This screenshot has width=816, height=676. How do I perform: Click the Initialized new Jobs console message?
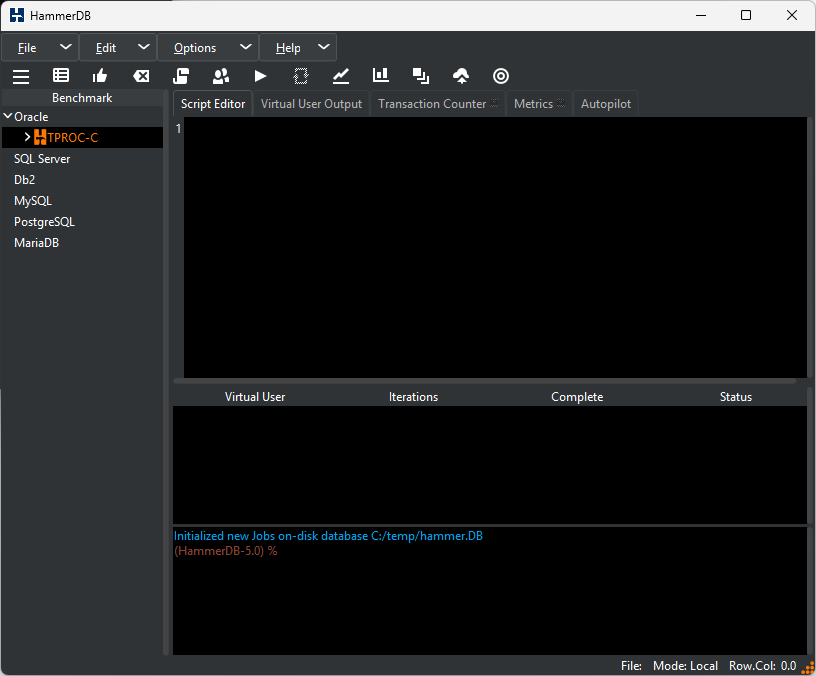(328, 535)
